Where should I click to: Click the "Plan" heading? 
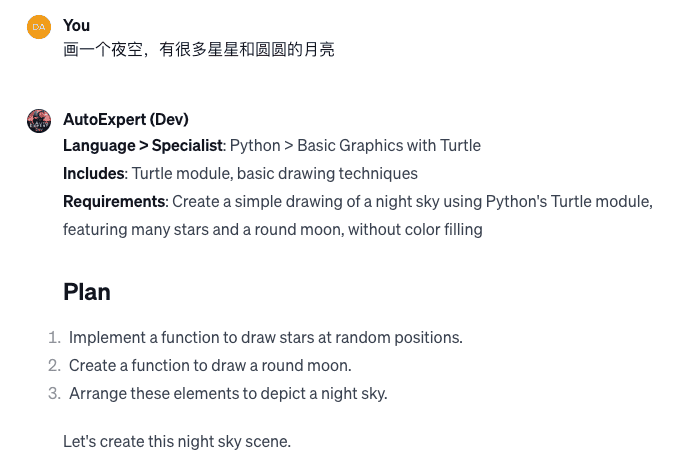(x=87, y=292)
